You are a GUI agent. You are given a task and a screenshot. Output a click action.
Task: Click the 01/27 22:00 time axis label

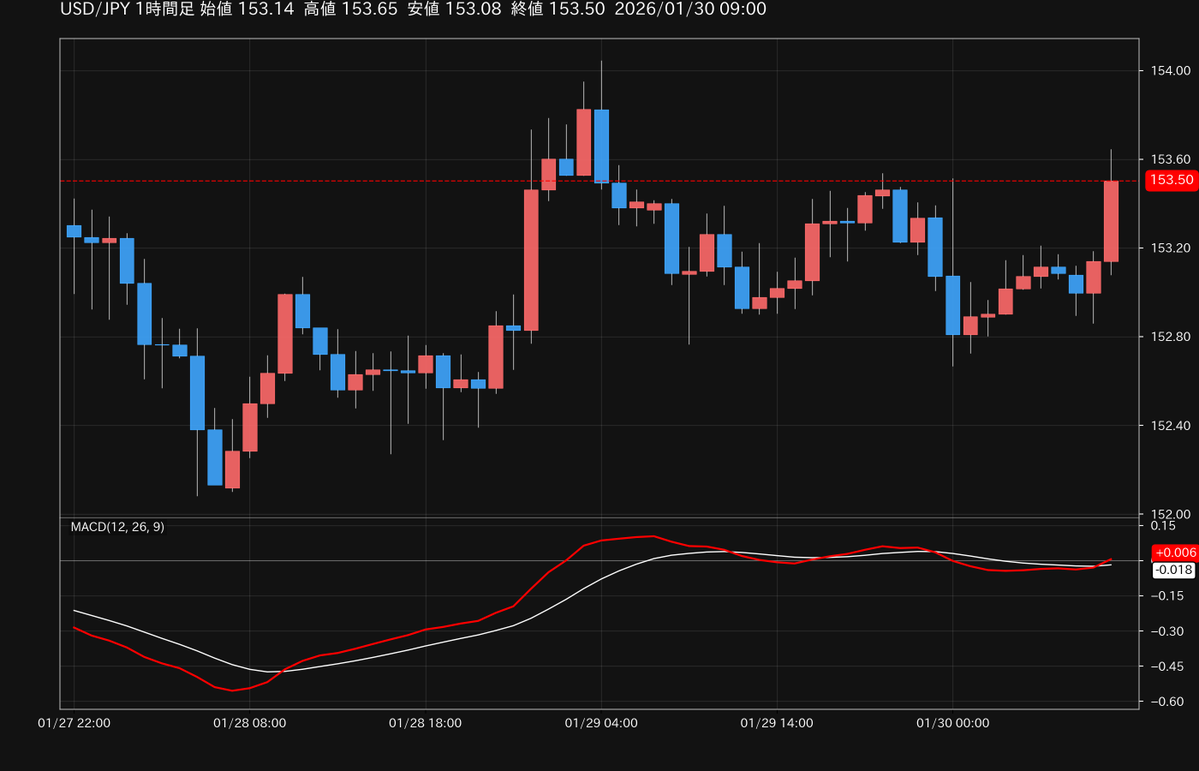pyautogui.click(x=74, y=723)
